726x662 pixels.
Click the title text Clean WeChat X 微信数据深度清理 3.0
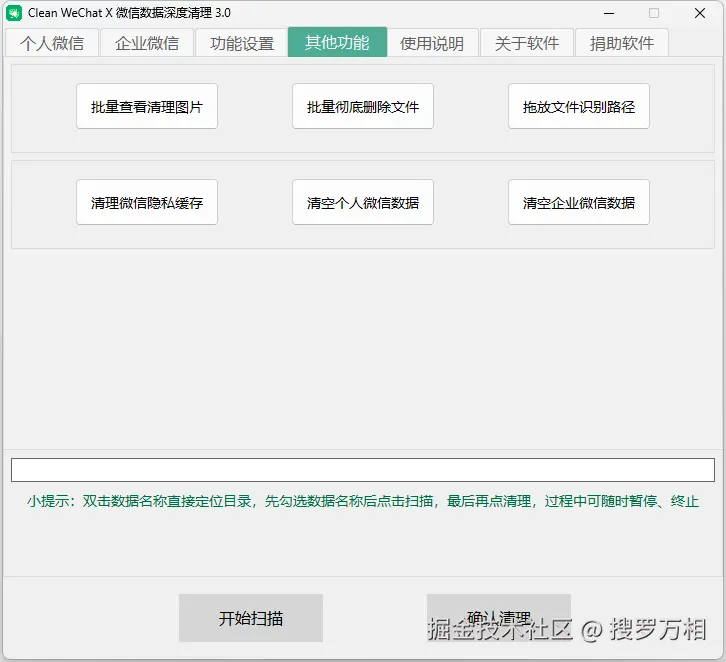click(129, 13)
